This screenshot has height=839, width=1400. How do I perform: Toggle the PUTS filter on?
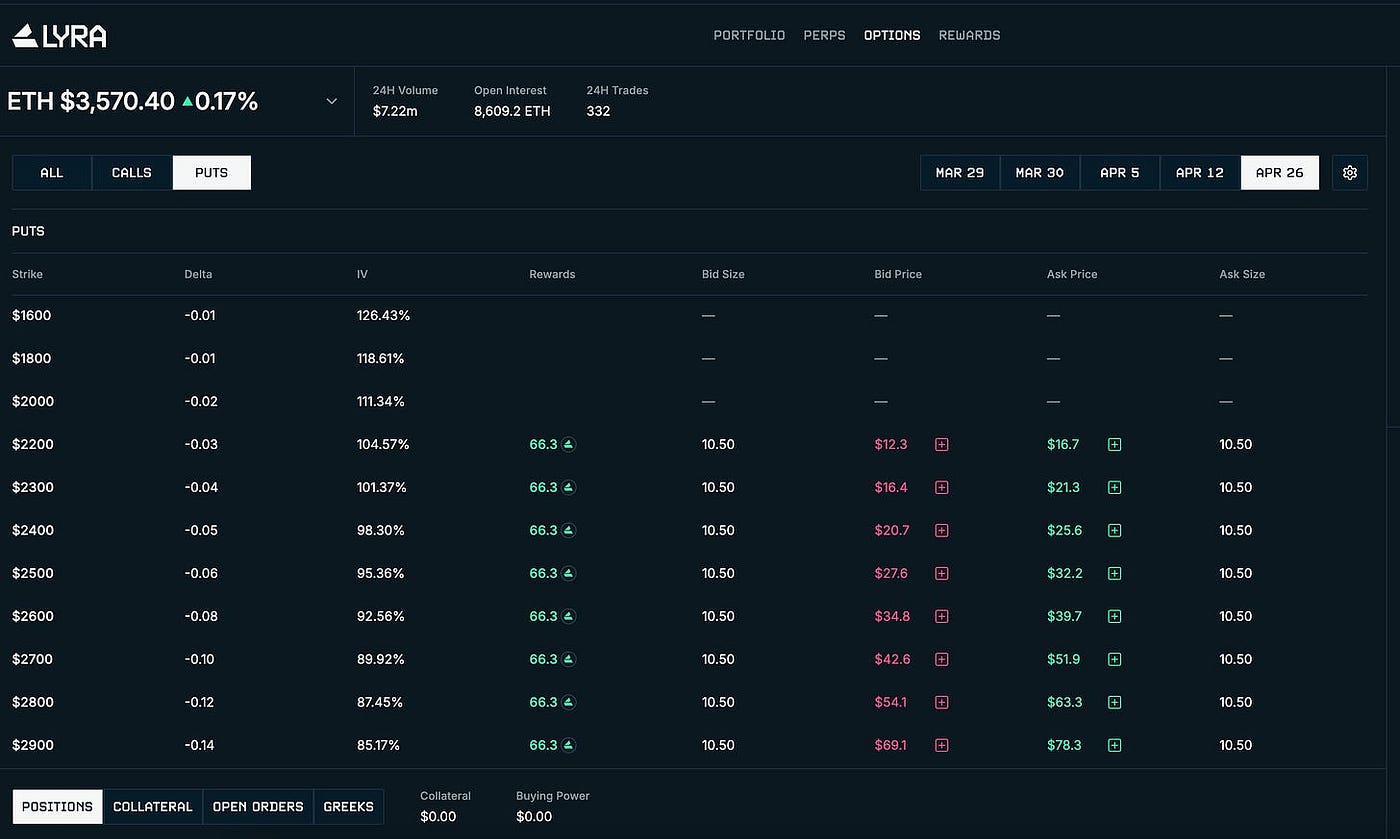pos(211,172)
